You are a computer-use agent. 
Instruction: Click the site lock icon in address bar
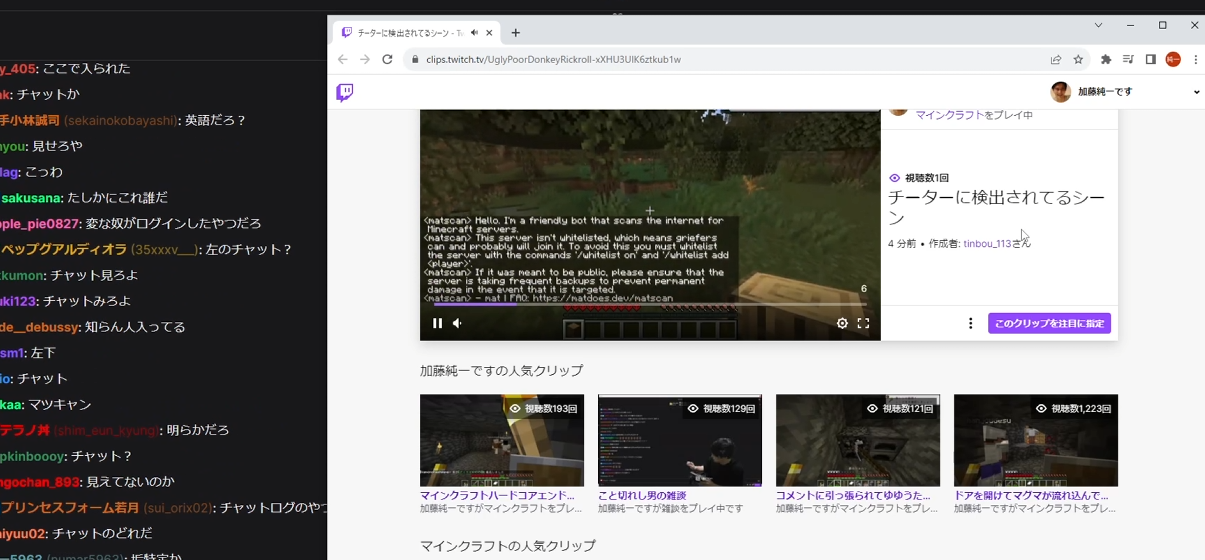(415, 59)
